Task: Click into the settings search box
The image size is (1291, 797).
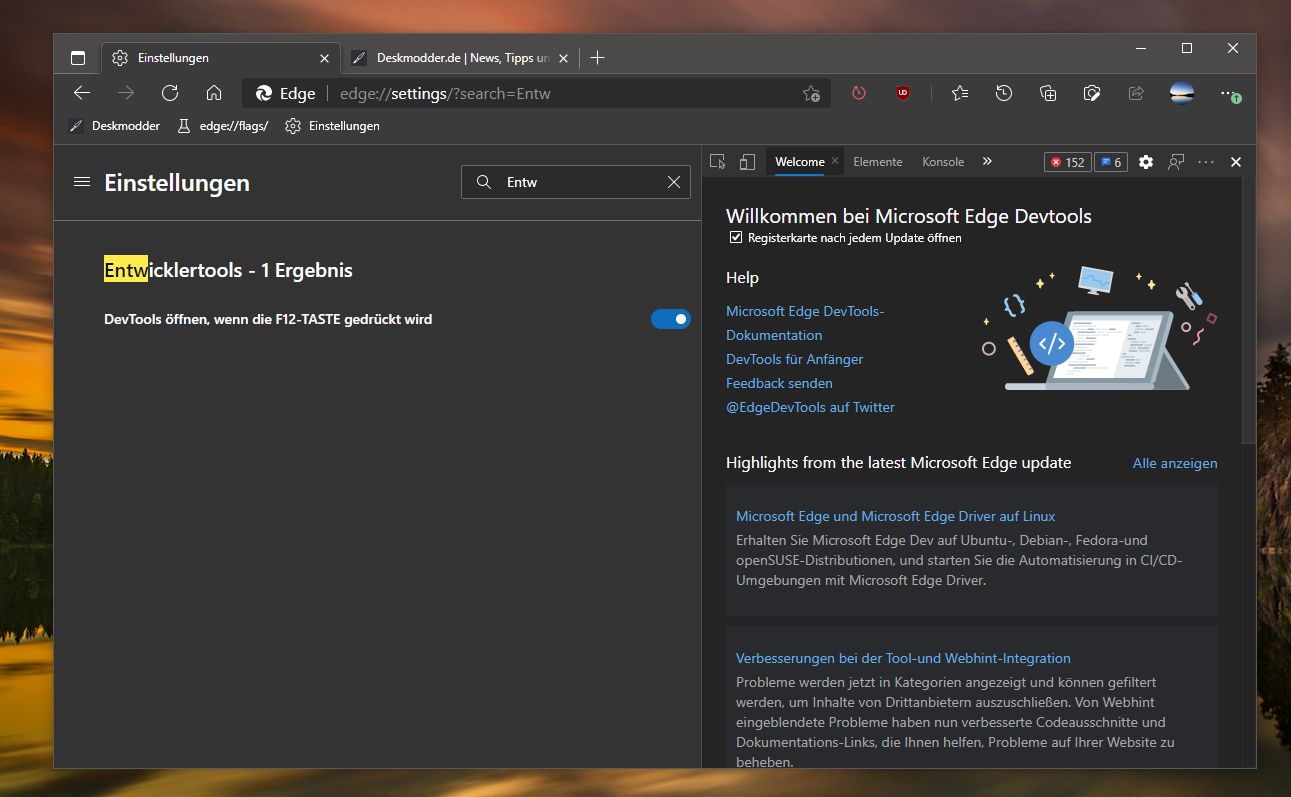Action: point(576,182)
